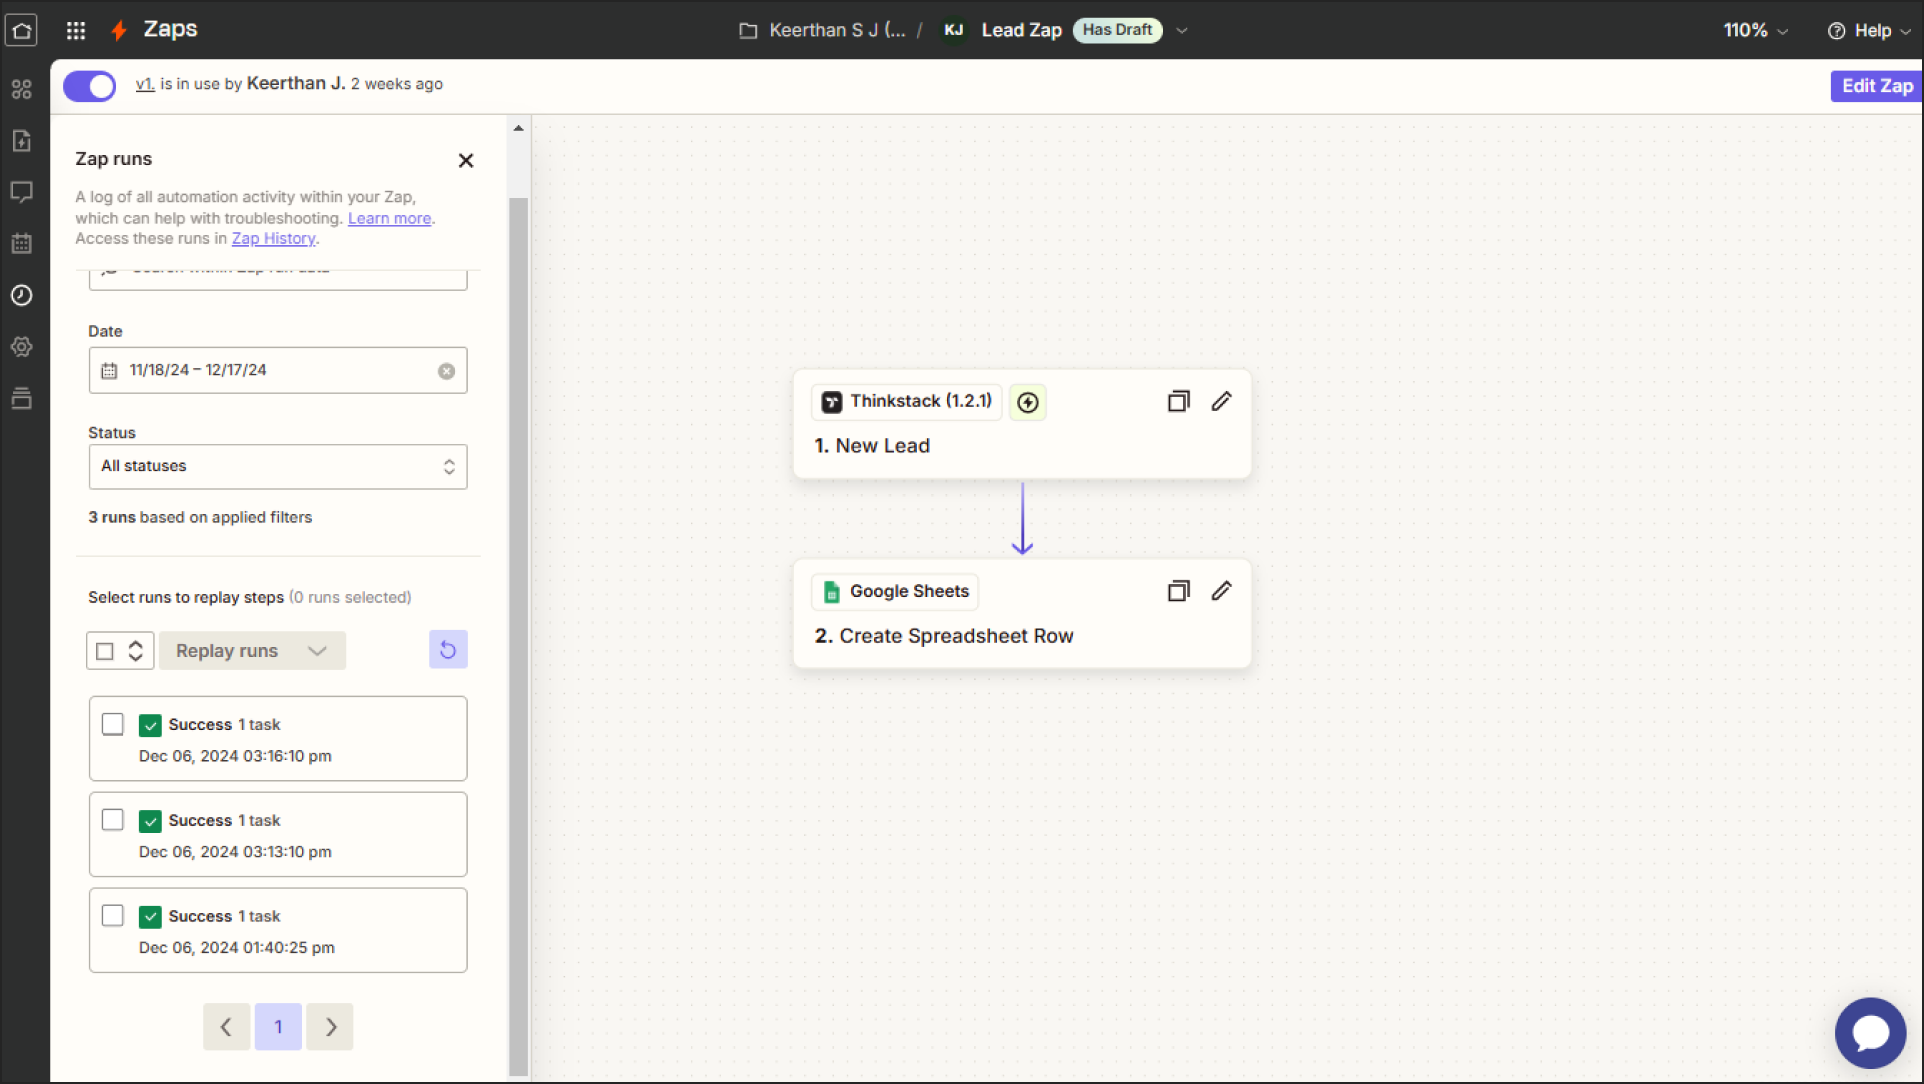
Task: Click the Zaps lightning bolt logo
Action: (119, 30)
